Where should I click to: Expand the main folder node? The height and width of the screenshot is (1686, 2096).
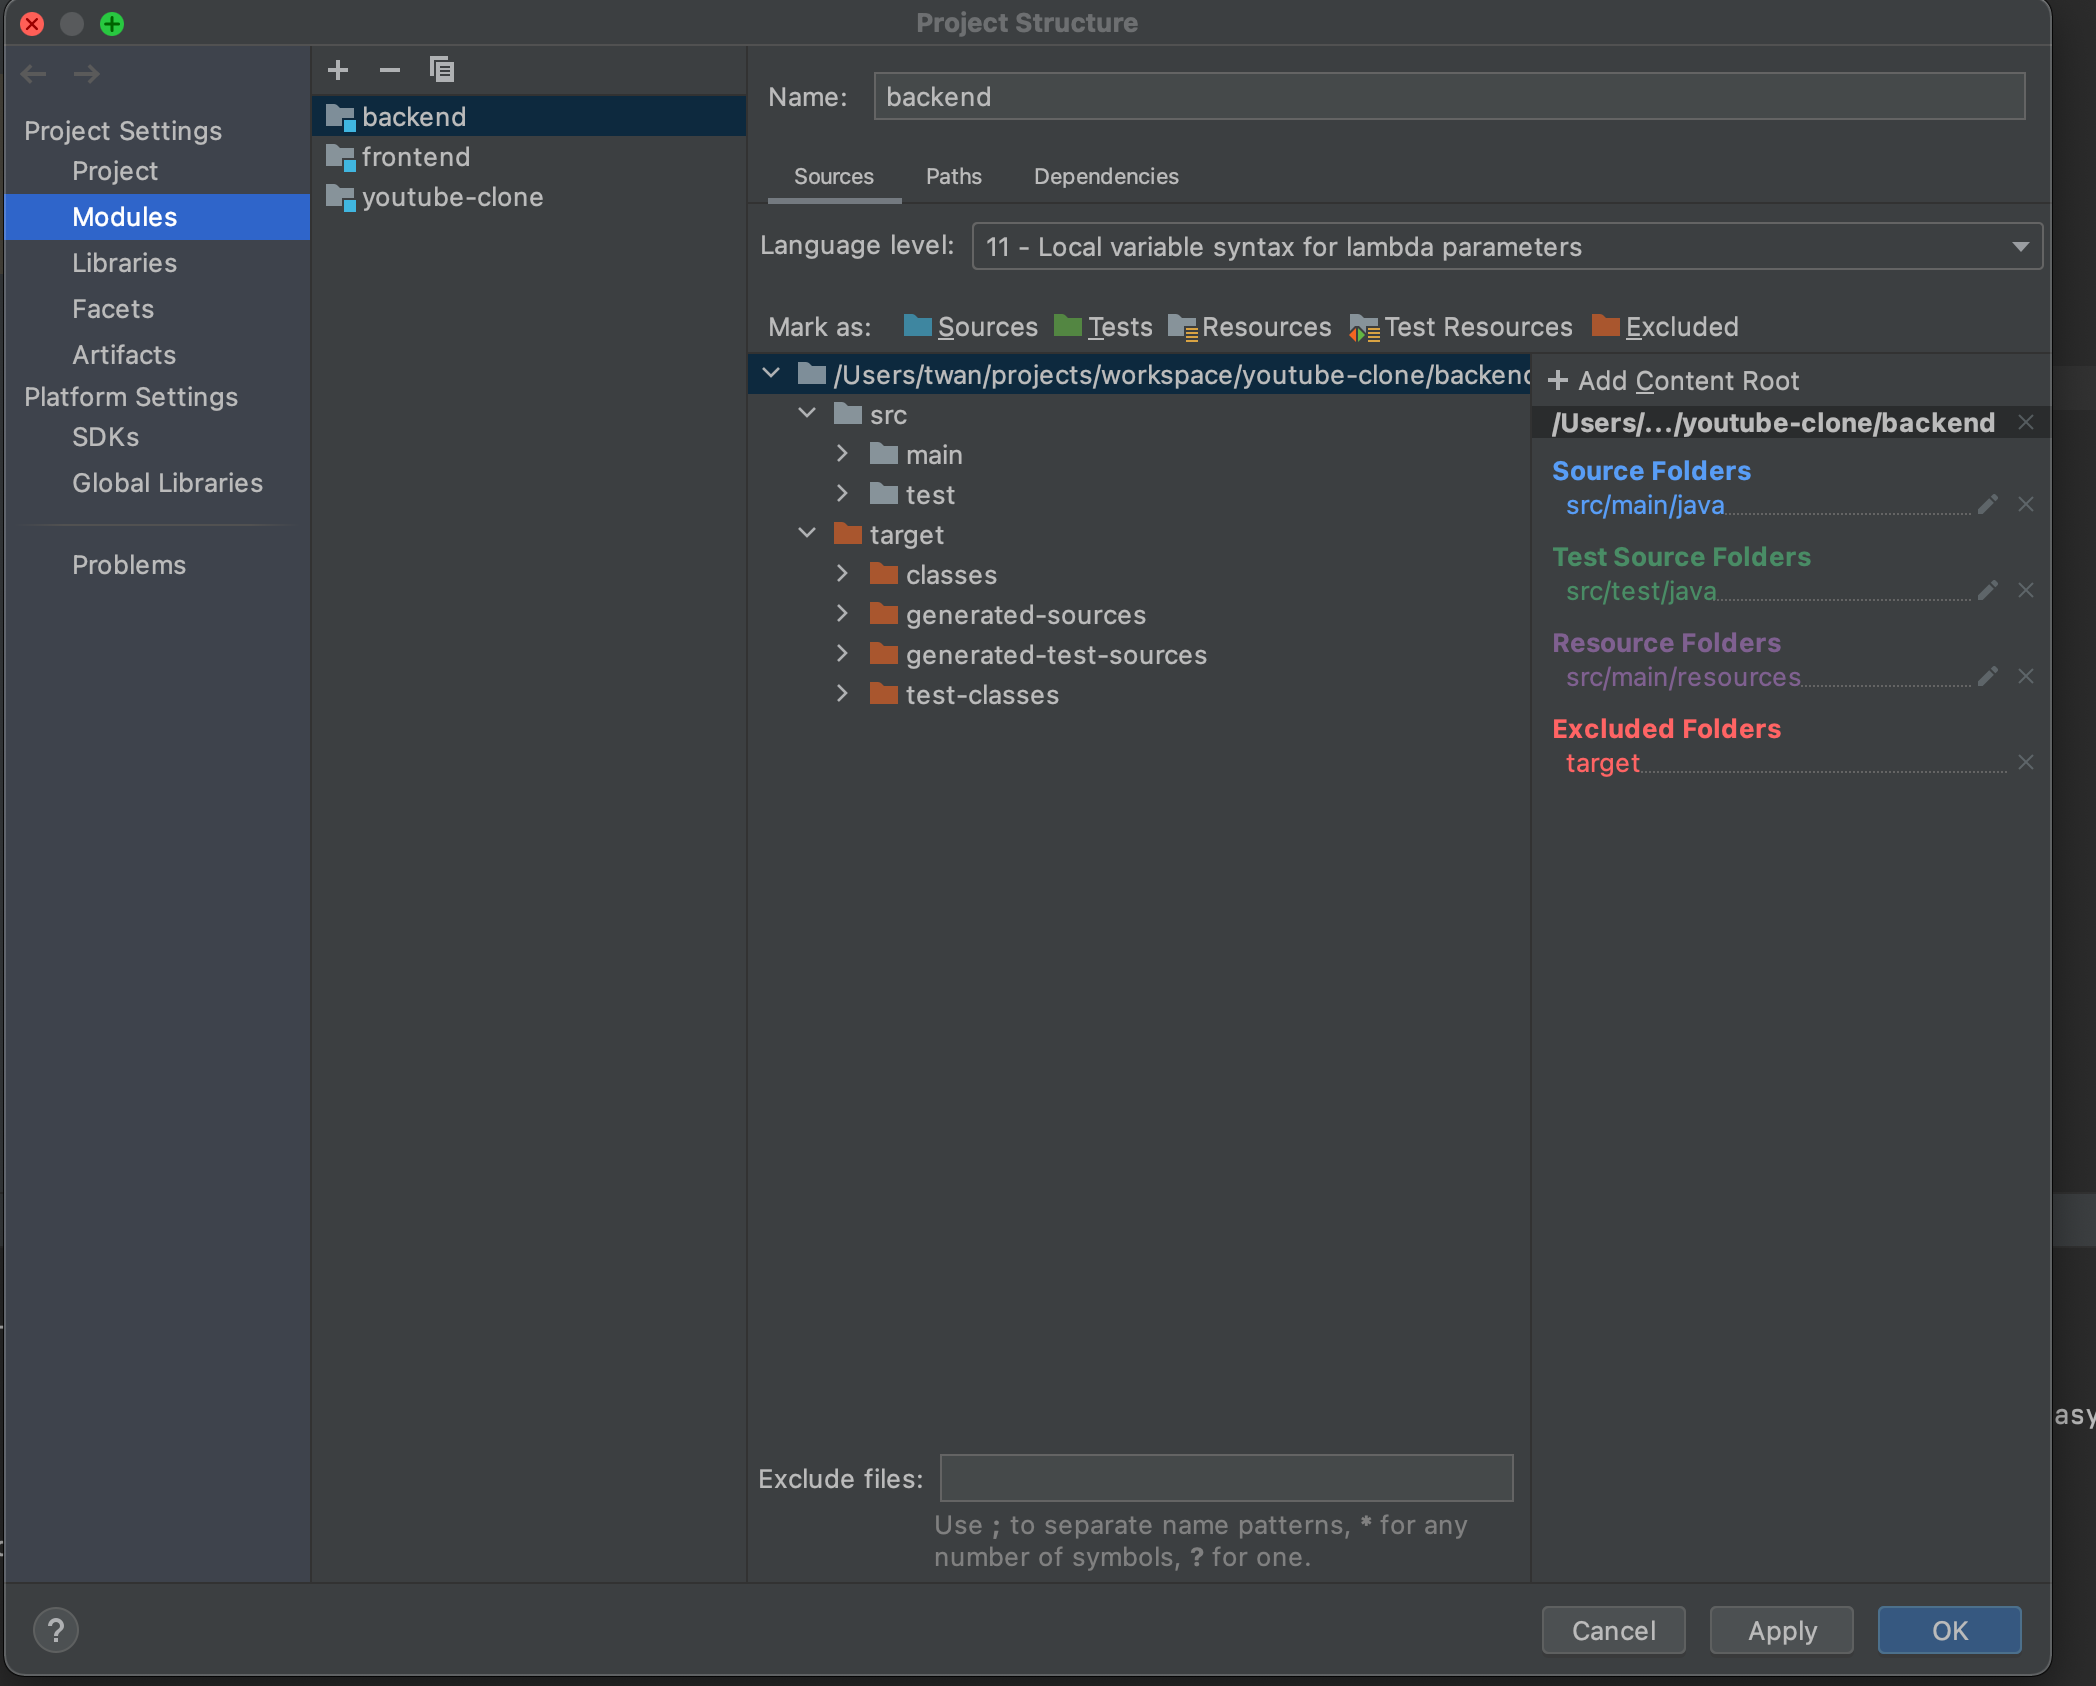point(843,453)
